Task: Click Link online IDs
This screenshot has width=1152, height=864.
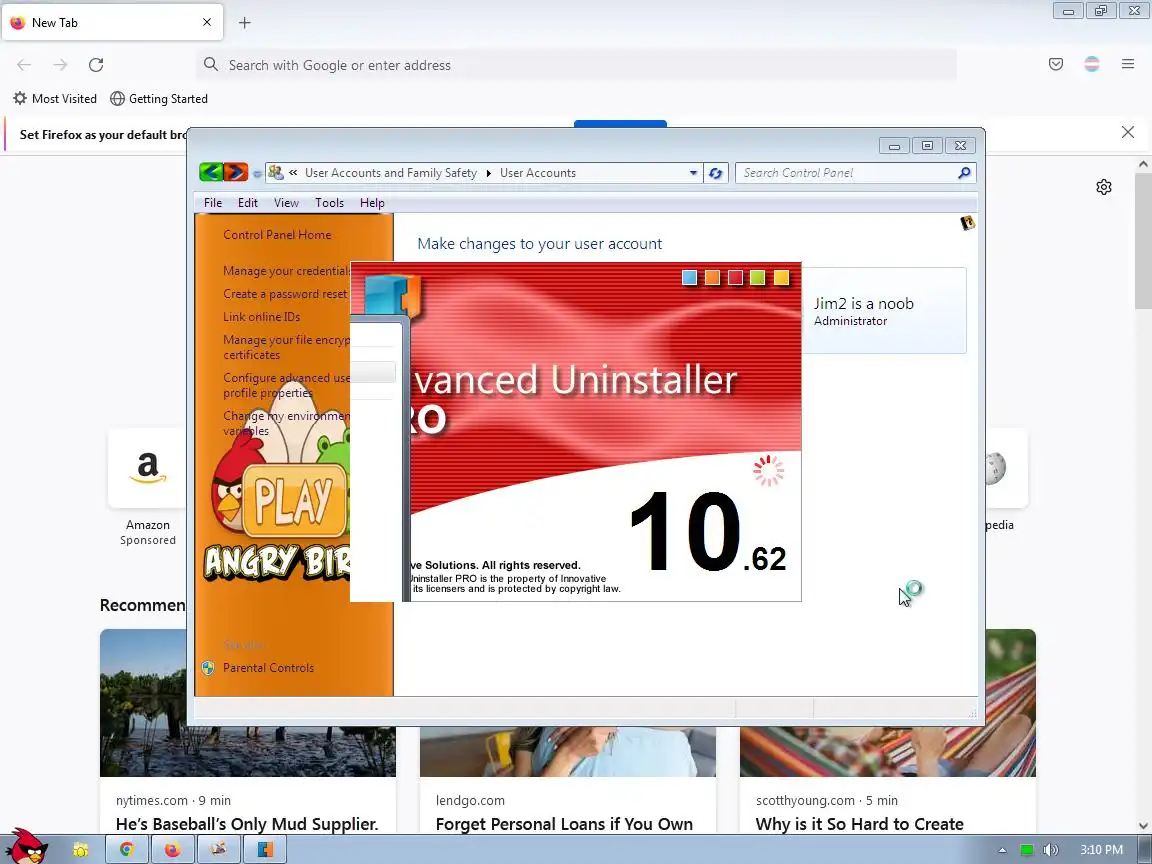Action: pyautogui.click(x=262, y=317)
